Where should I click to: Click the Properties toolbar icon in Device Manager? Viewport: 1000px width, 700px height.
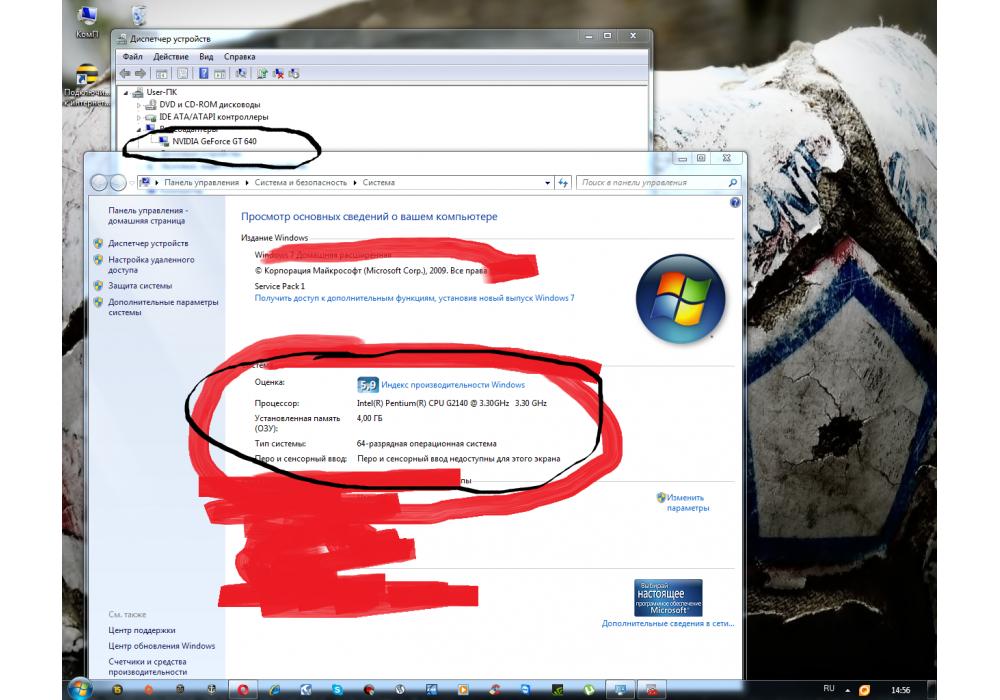(x=182, y=74)
